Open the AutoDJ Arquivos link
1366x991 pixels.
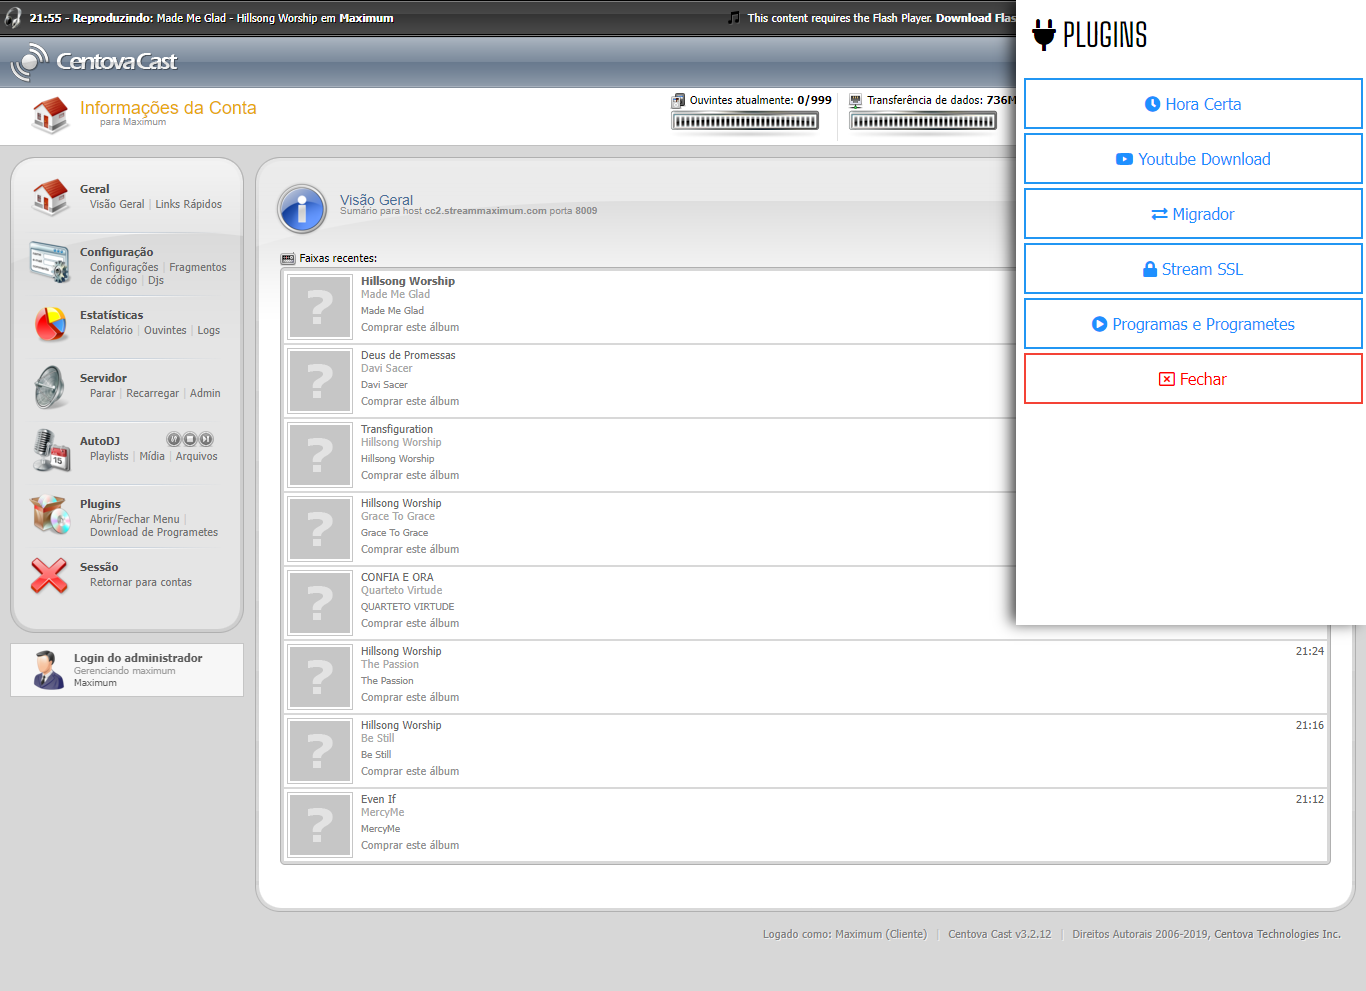[197, 456]
